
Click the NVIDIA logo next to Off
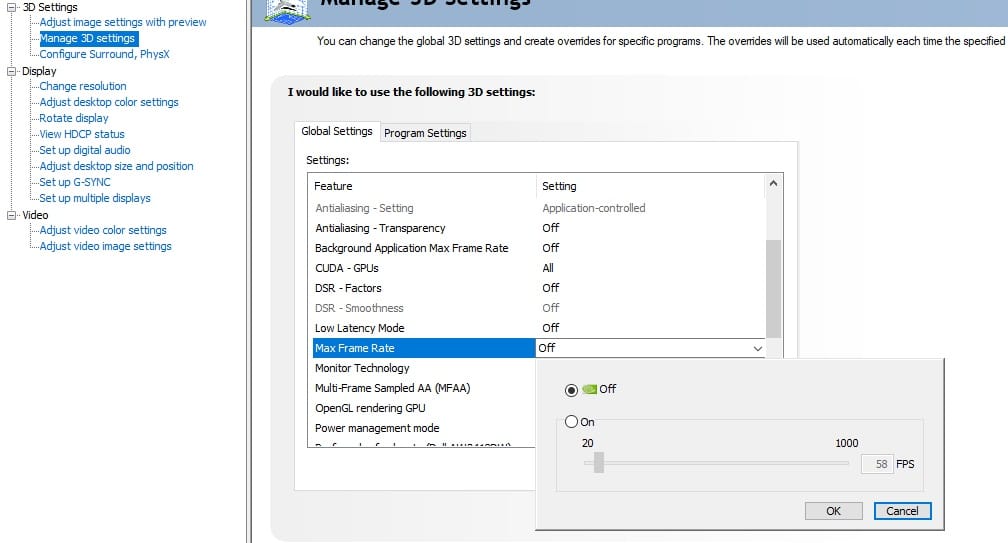[589, 389]
